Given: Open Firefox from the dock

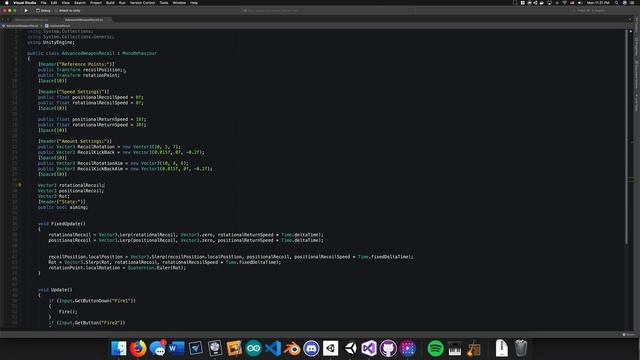Looking at the screenshot, I should tap(138, 348).
